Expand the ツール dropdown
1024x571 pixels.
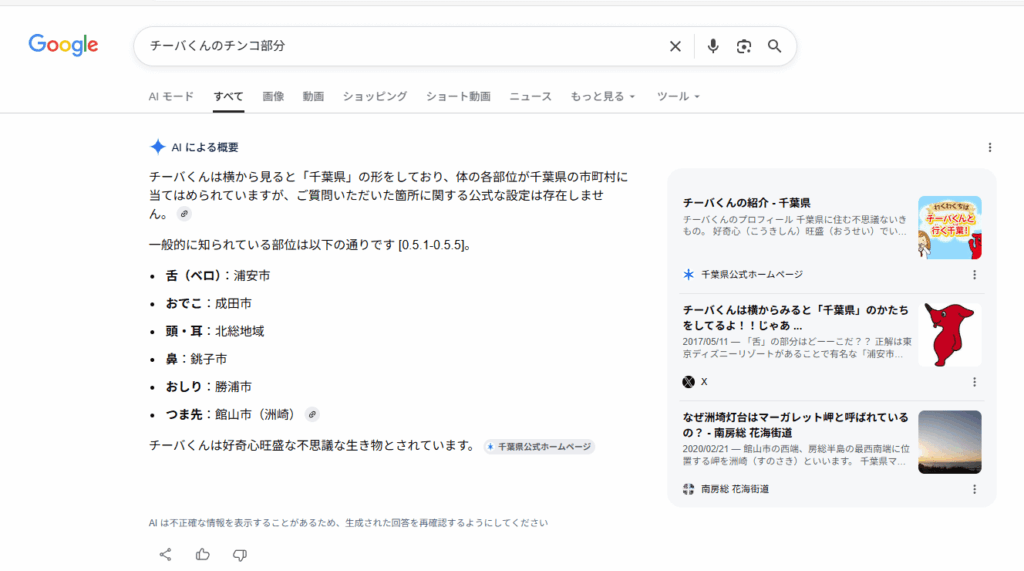(678, 97)
